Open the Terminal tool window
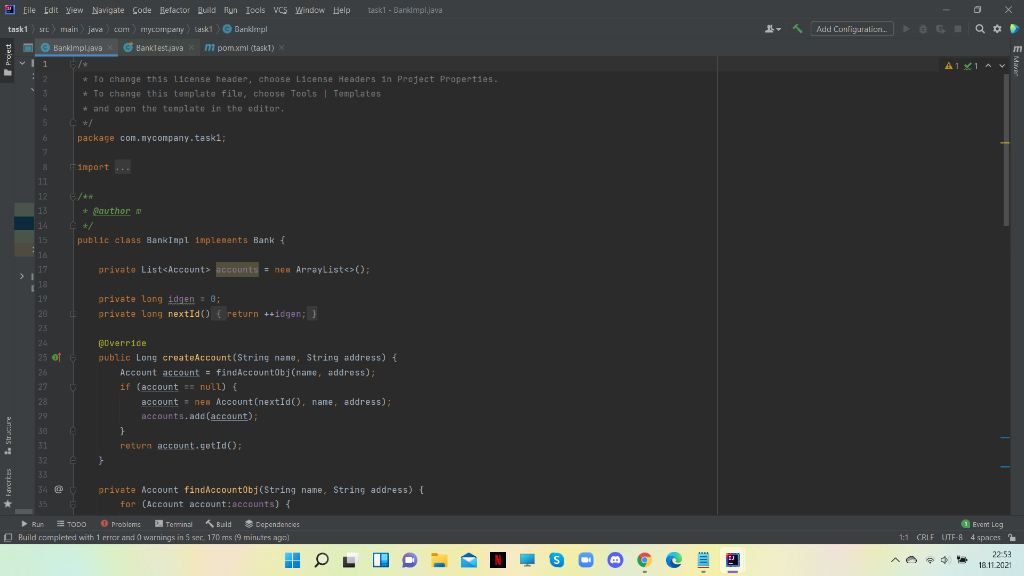Screen dimensions: 1024x576 [173, 523]
